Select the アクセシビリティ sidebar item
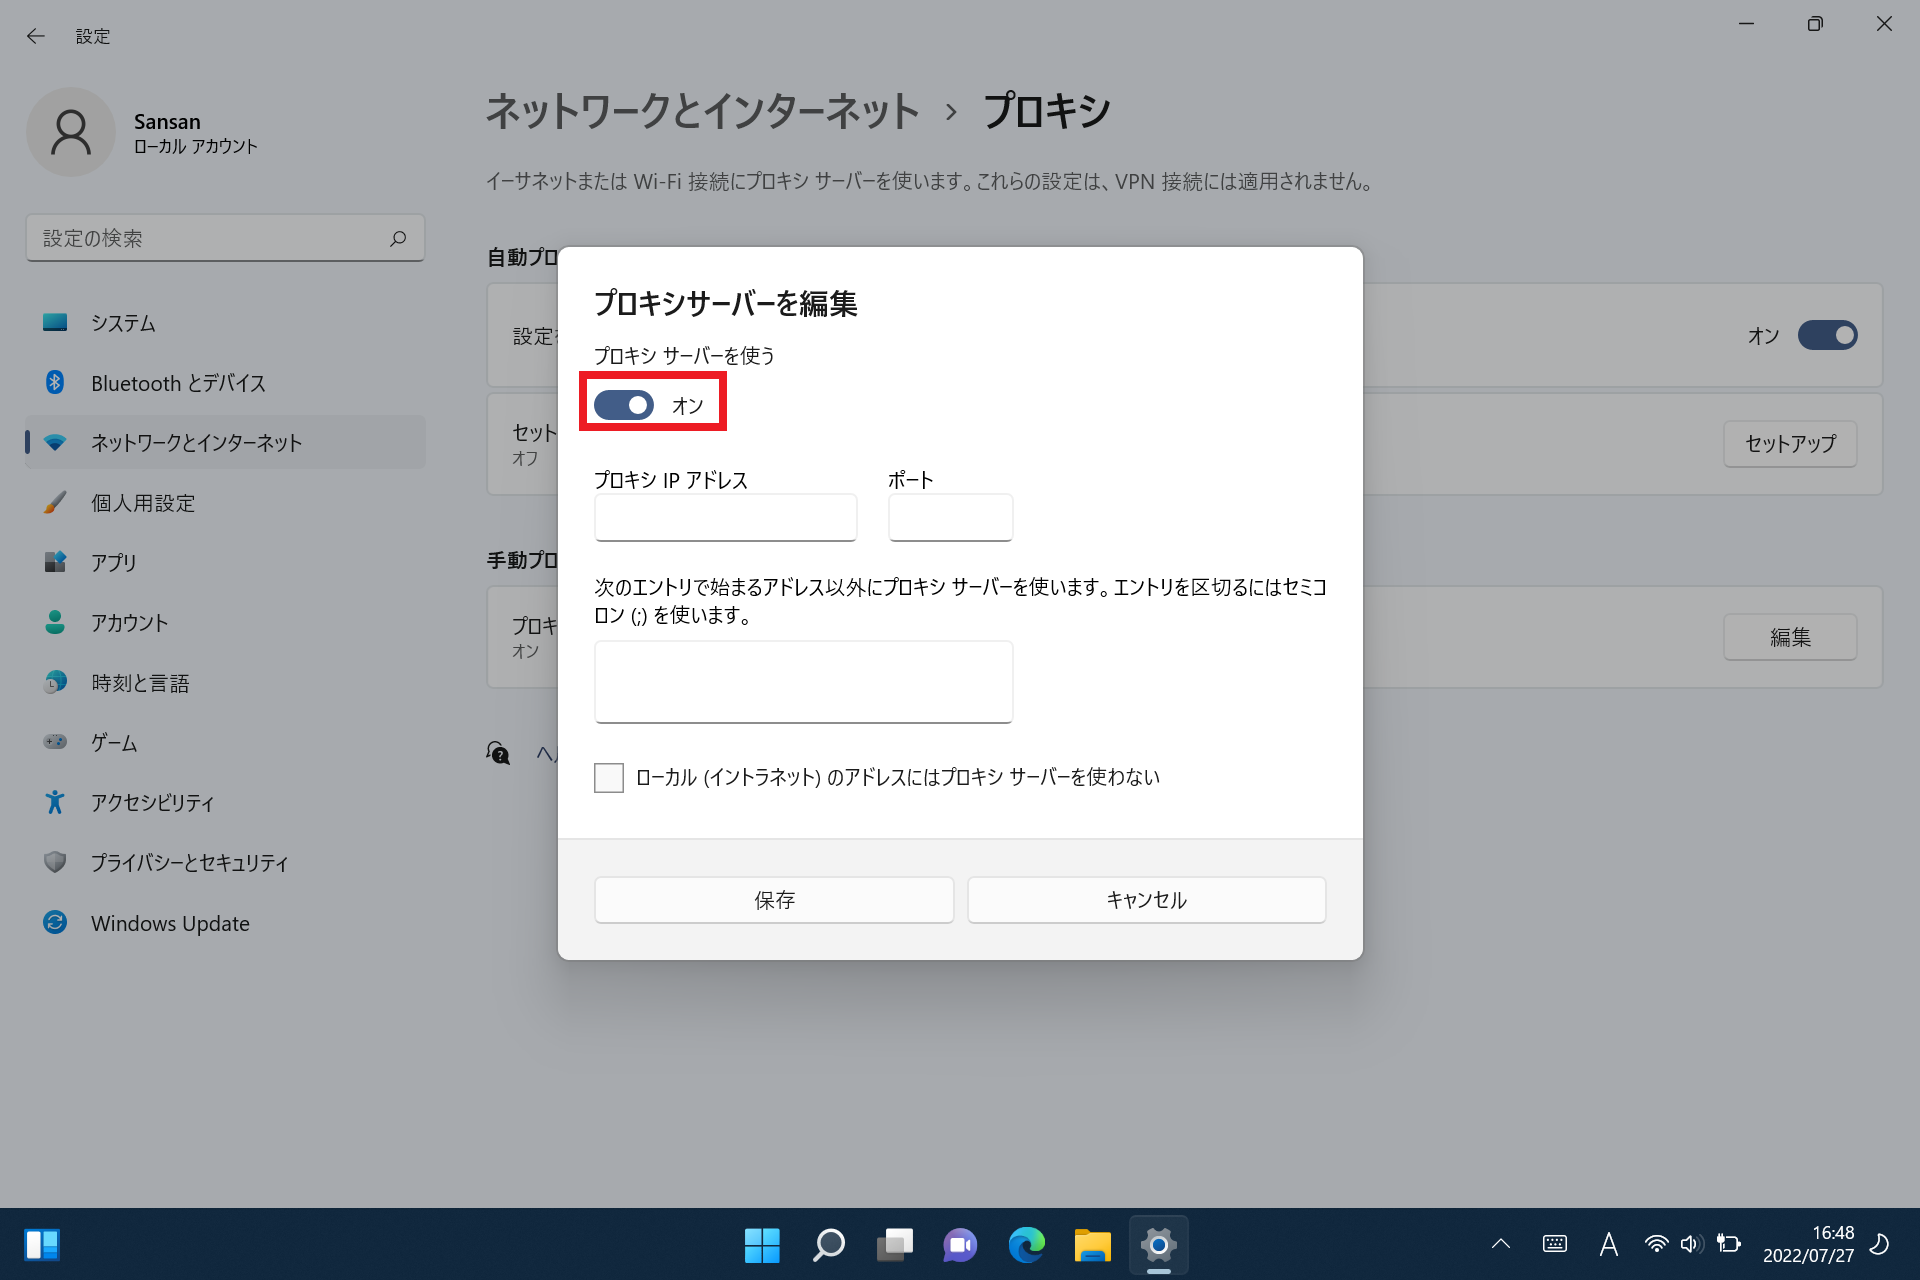This screenshot has width=1920, height=1280. click(152, 802)
